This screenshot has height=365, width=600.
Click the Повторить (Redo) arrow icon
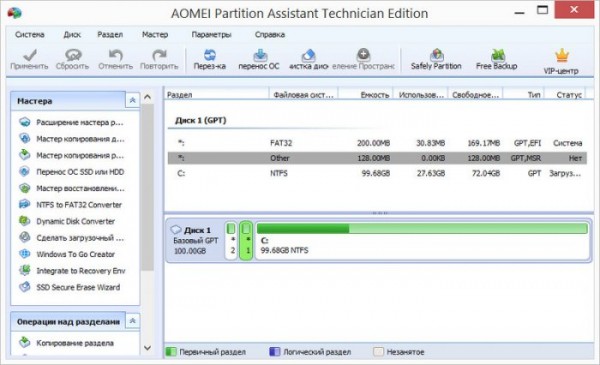pos(159,55)
